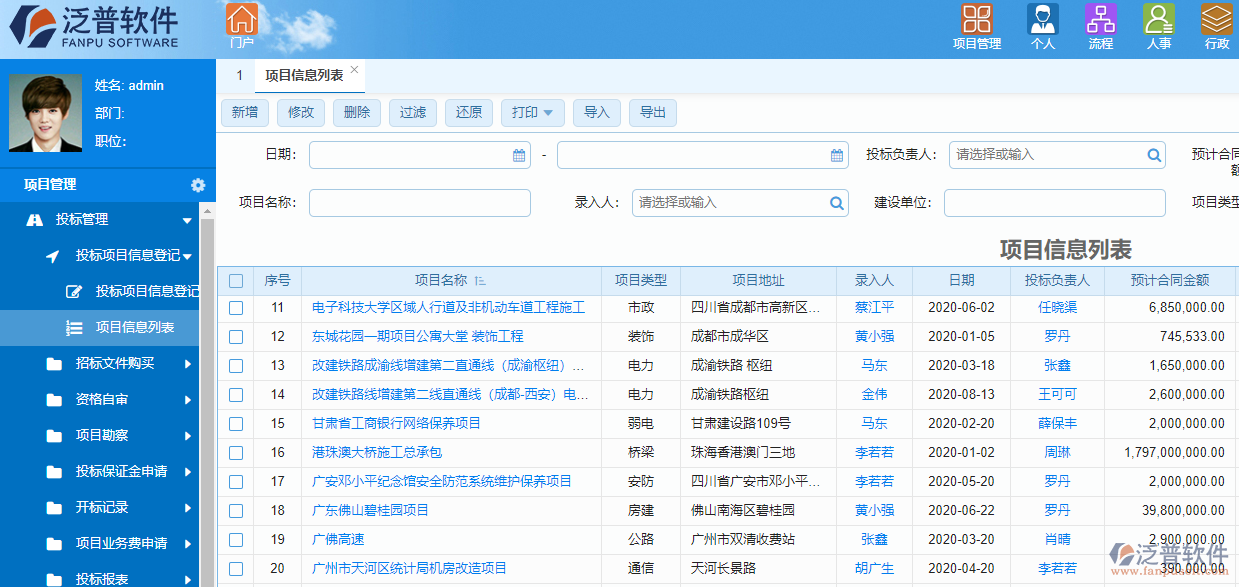Open the 流程 workflow icon
The width and height of the screenshot is (1239, 587).
pyautogui.click(x=1100, y=20)
